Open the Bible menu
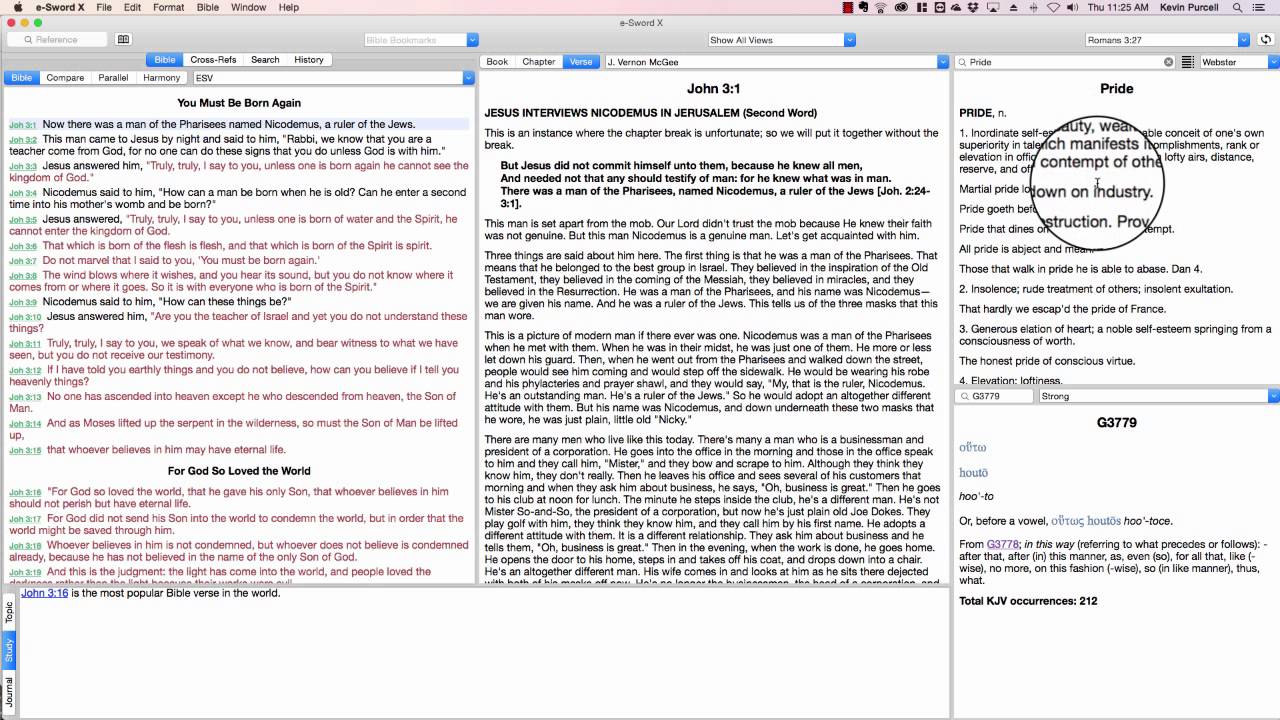This screenshot has width=1280, height=720. pos(208,7)
